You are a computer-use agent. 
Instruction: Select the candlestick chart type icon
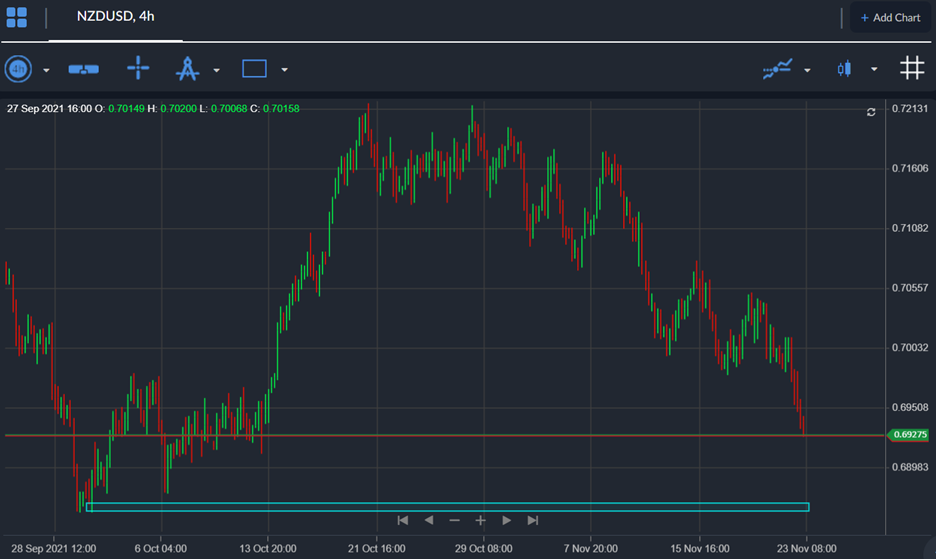[x=844, y=69]
